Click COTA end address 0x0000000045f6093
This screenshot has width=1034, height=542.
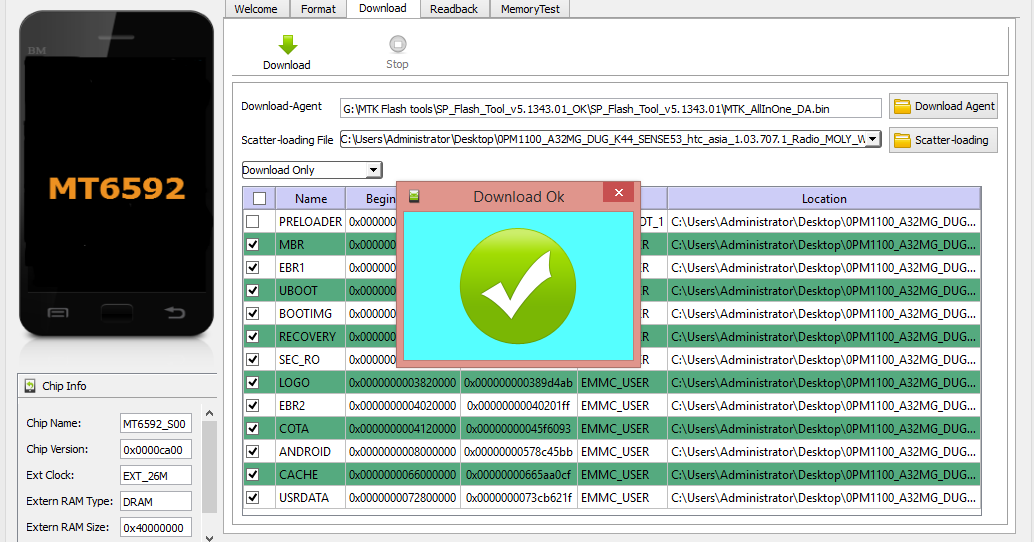click(x=519, y=429)
